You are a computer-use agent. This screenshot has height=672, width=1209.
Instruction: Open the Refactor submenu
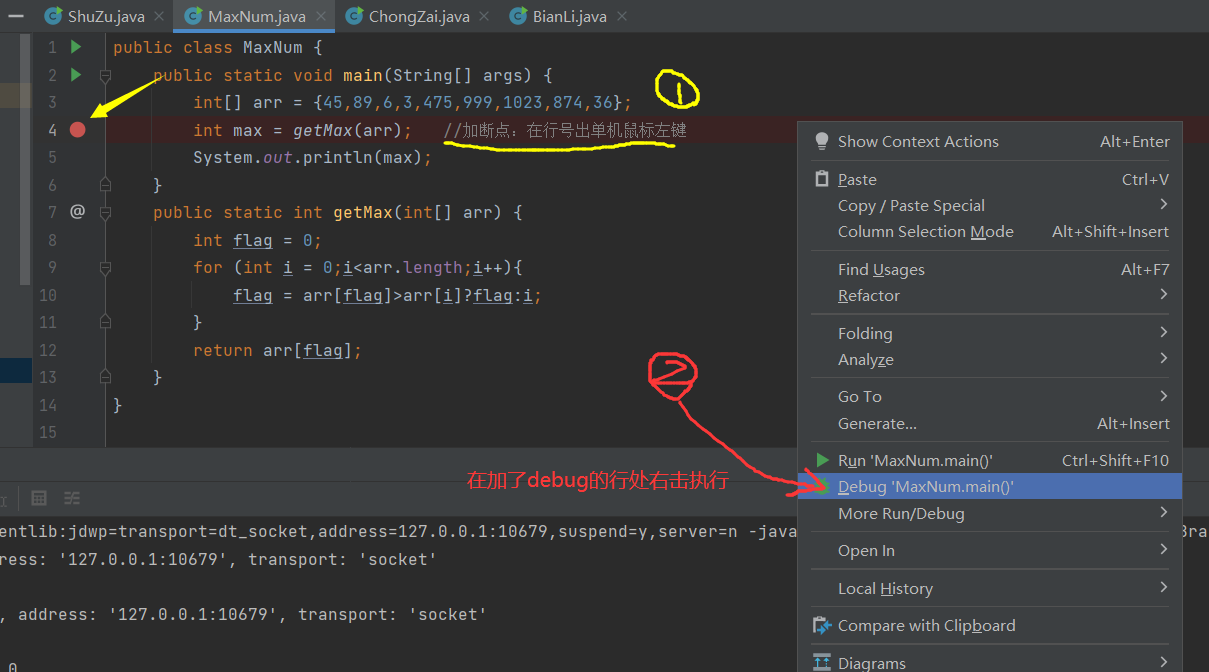tap(990, 296)
